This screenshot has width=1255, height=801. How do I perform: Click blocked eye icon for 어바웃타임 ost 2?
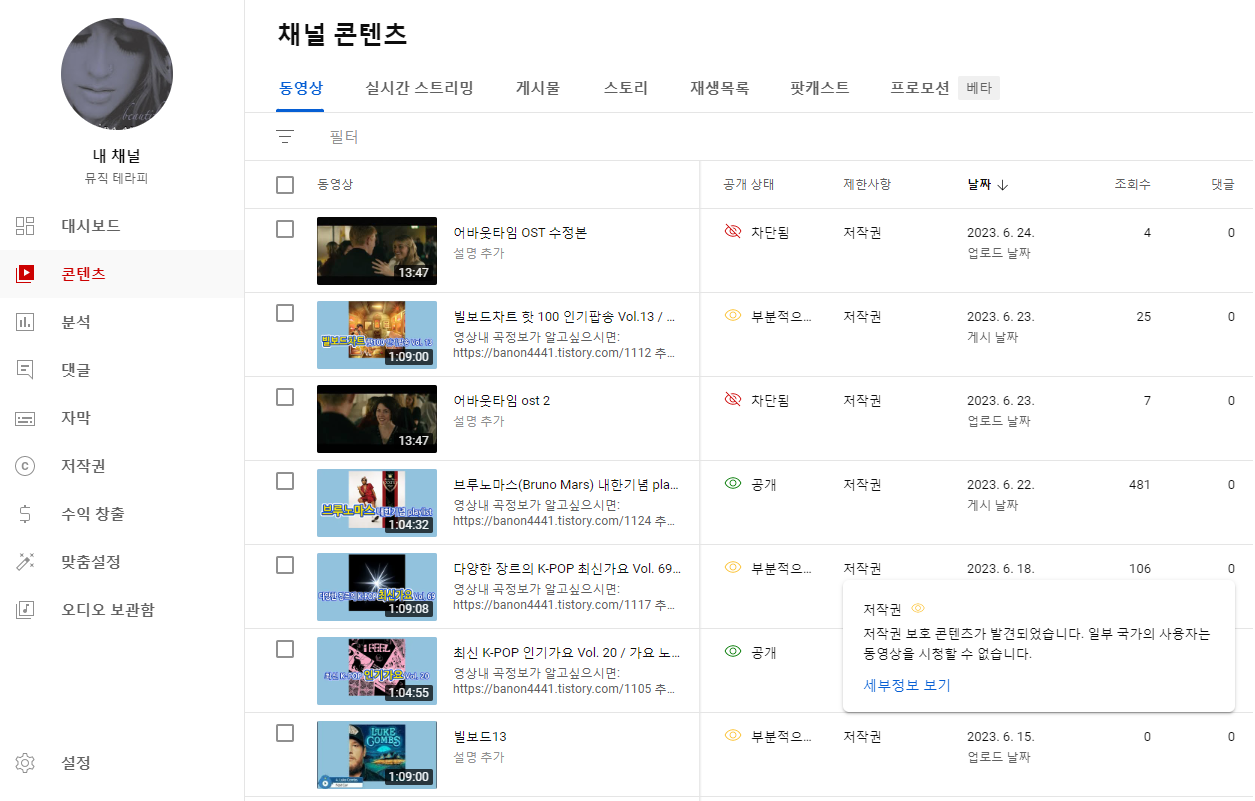(x=733, y=400)
